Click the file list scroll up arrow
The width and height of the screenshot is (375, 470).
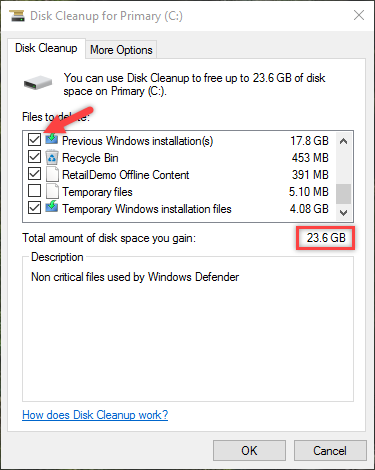click(343, 141)
